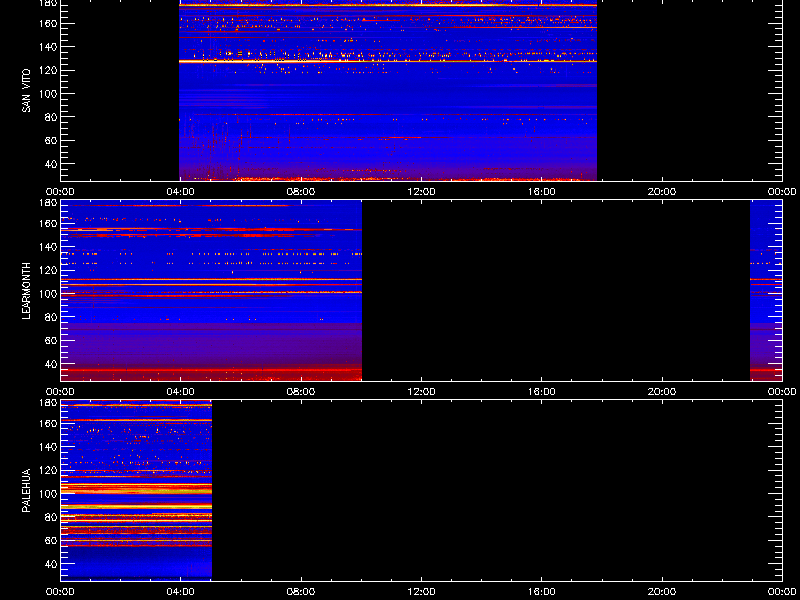The image size is (800, 600).
Task: Select the 160 tick label on SAN VITO axis
Action: 49,23
